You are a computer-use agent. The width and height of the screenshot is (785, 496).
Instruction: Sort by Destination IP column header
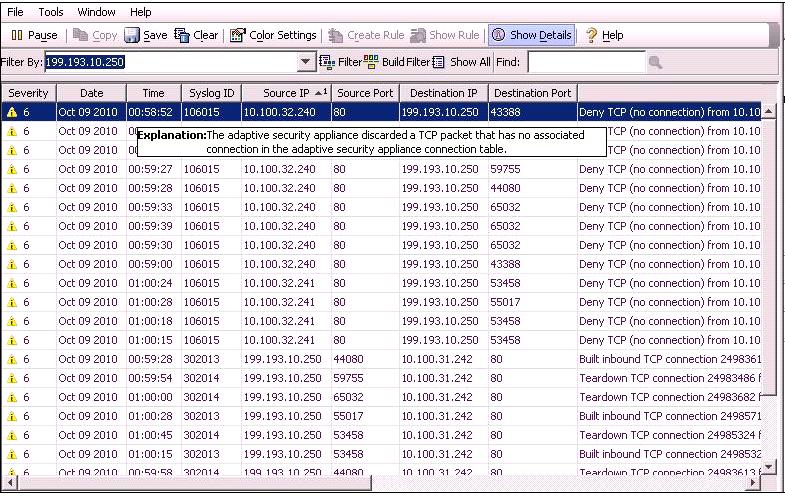point(444,93)
